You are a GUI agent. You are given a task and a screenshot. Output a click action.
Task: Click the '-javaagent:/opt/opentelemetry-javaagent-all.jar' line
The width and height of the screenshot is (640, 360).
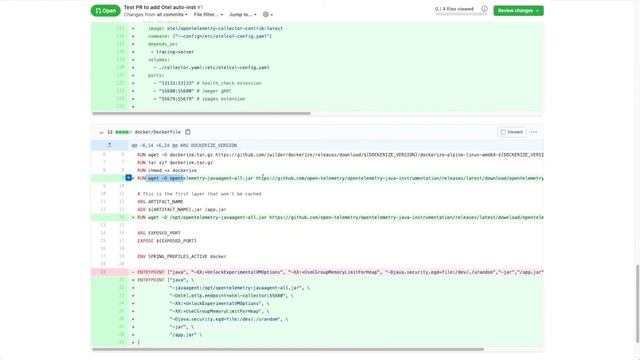click(x=239, y=288)
